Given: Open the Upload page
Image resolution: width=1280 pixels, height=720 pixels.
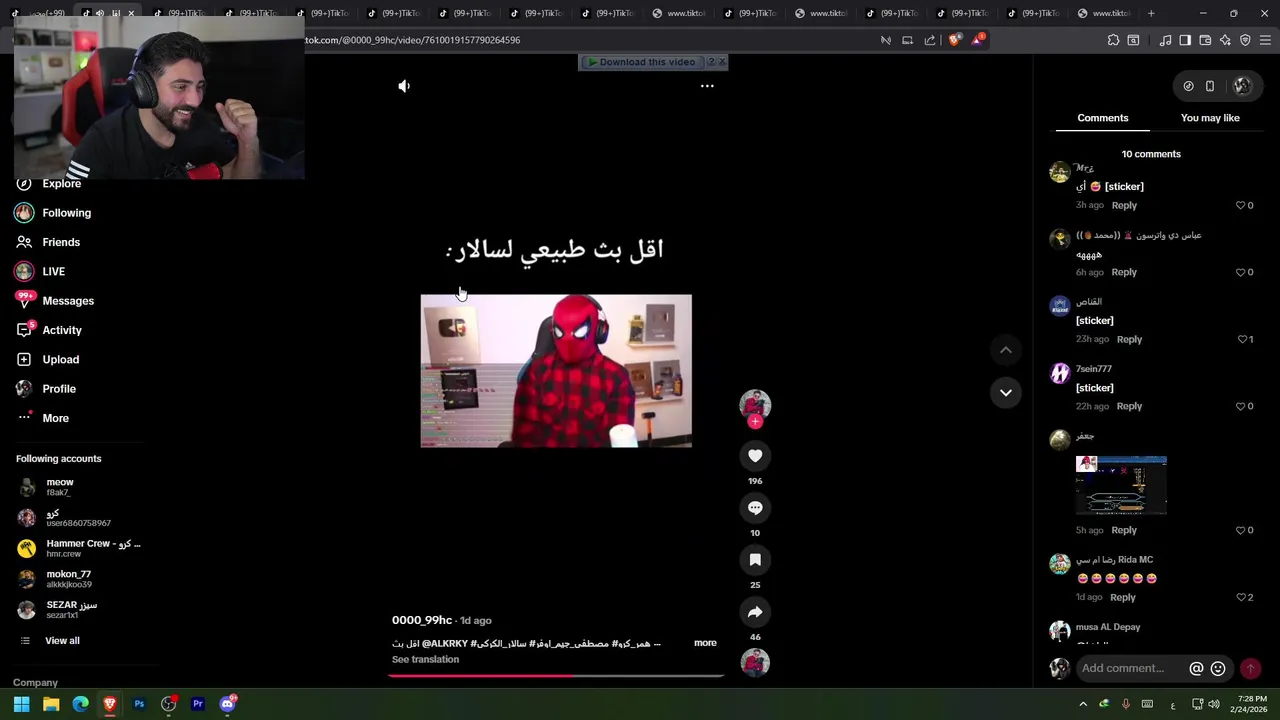Looking at the screenshot, I should click(60, 359).
